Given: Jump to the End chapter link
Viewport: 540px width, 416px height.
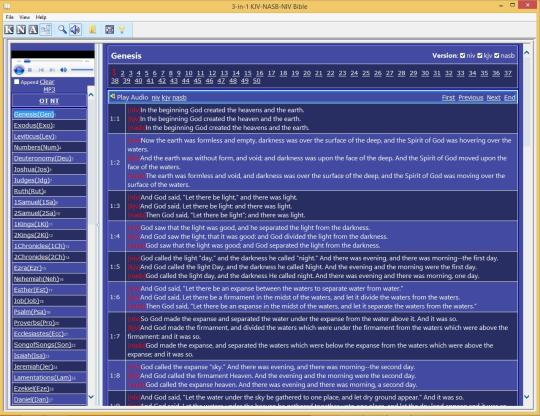Looking at the screenshot, I should coord(510,97).
